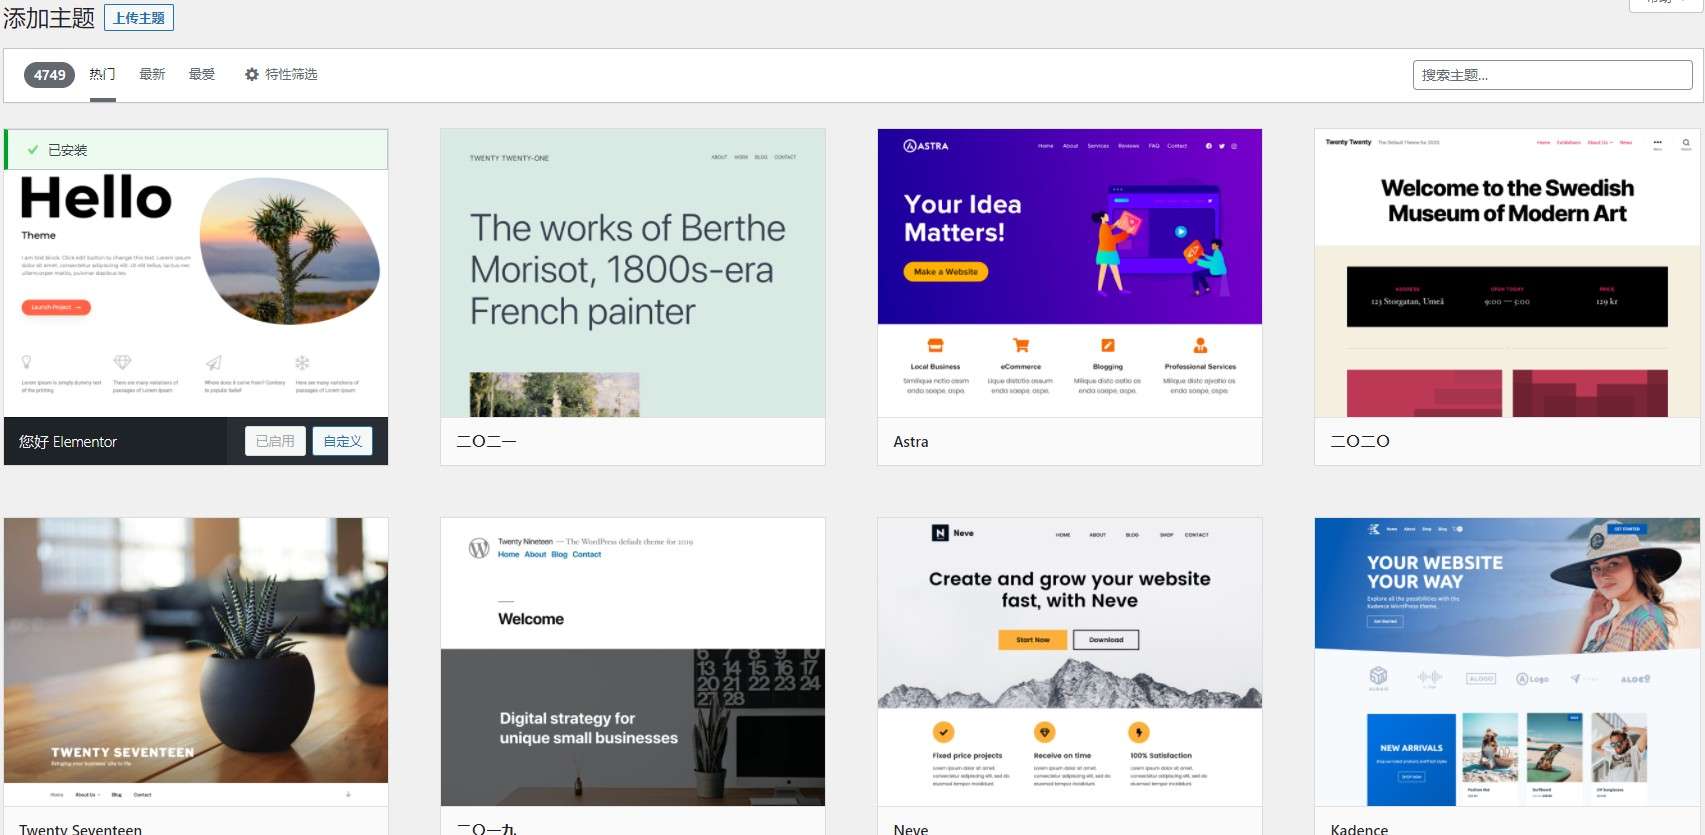Click the 已启用 activated button
Viewport: 1705px width, 835px height.
pos(275,441)
